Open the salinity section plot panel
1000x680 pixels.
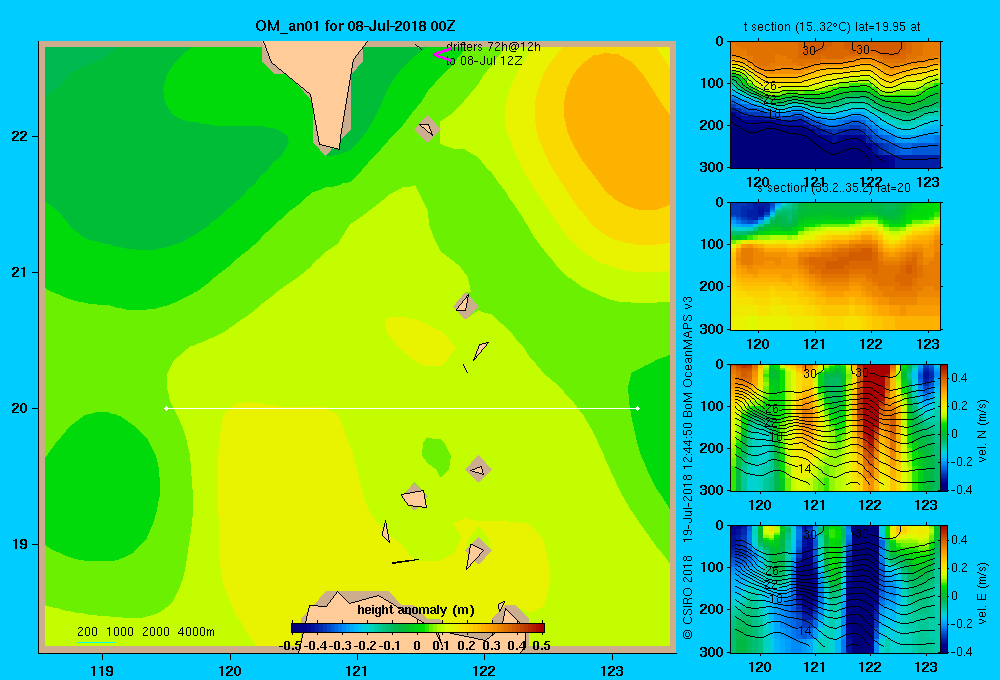coord(835,266)
